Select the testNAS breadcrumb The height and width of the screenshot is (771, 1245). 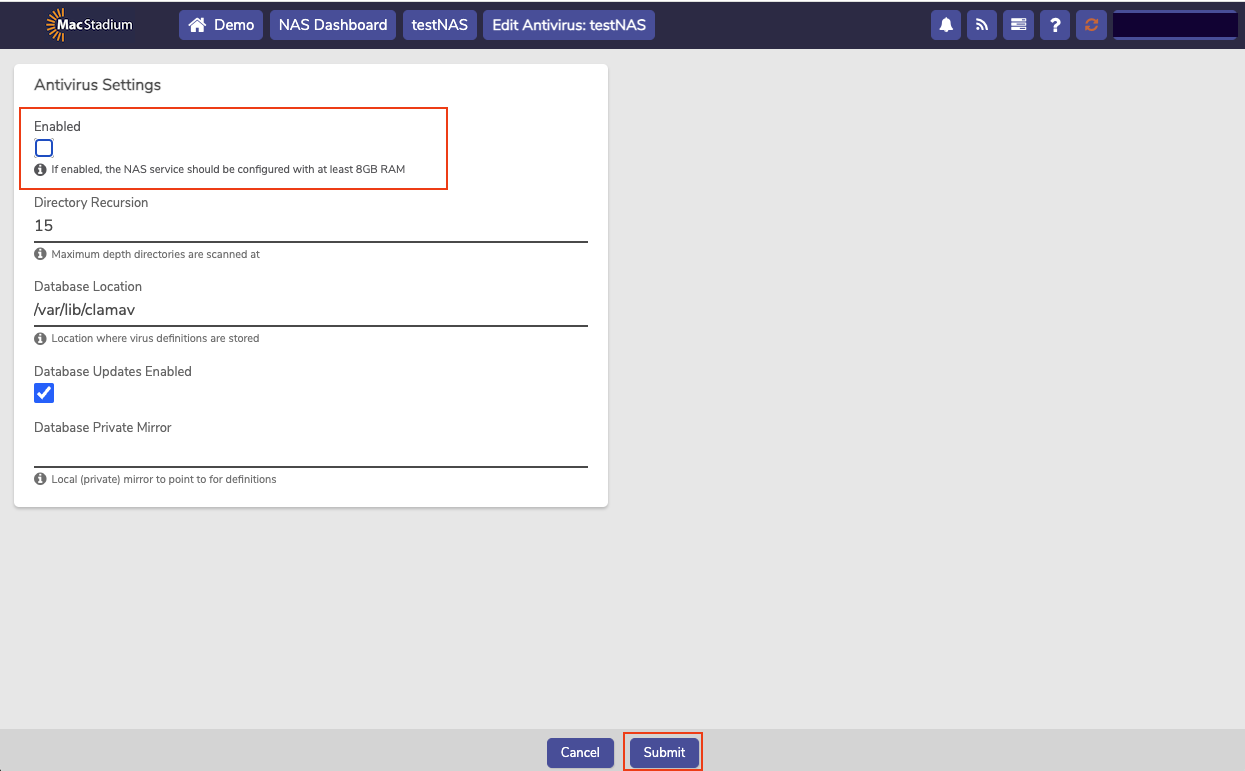[439, 25]
